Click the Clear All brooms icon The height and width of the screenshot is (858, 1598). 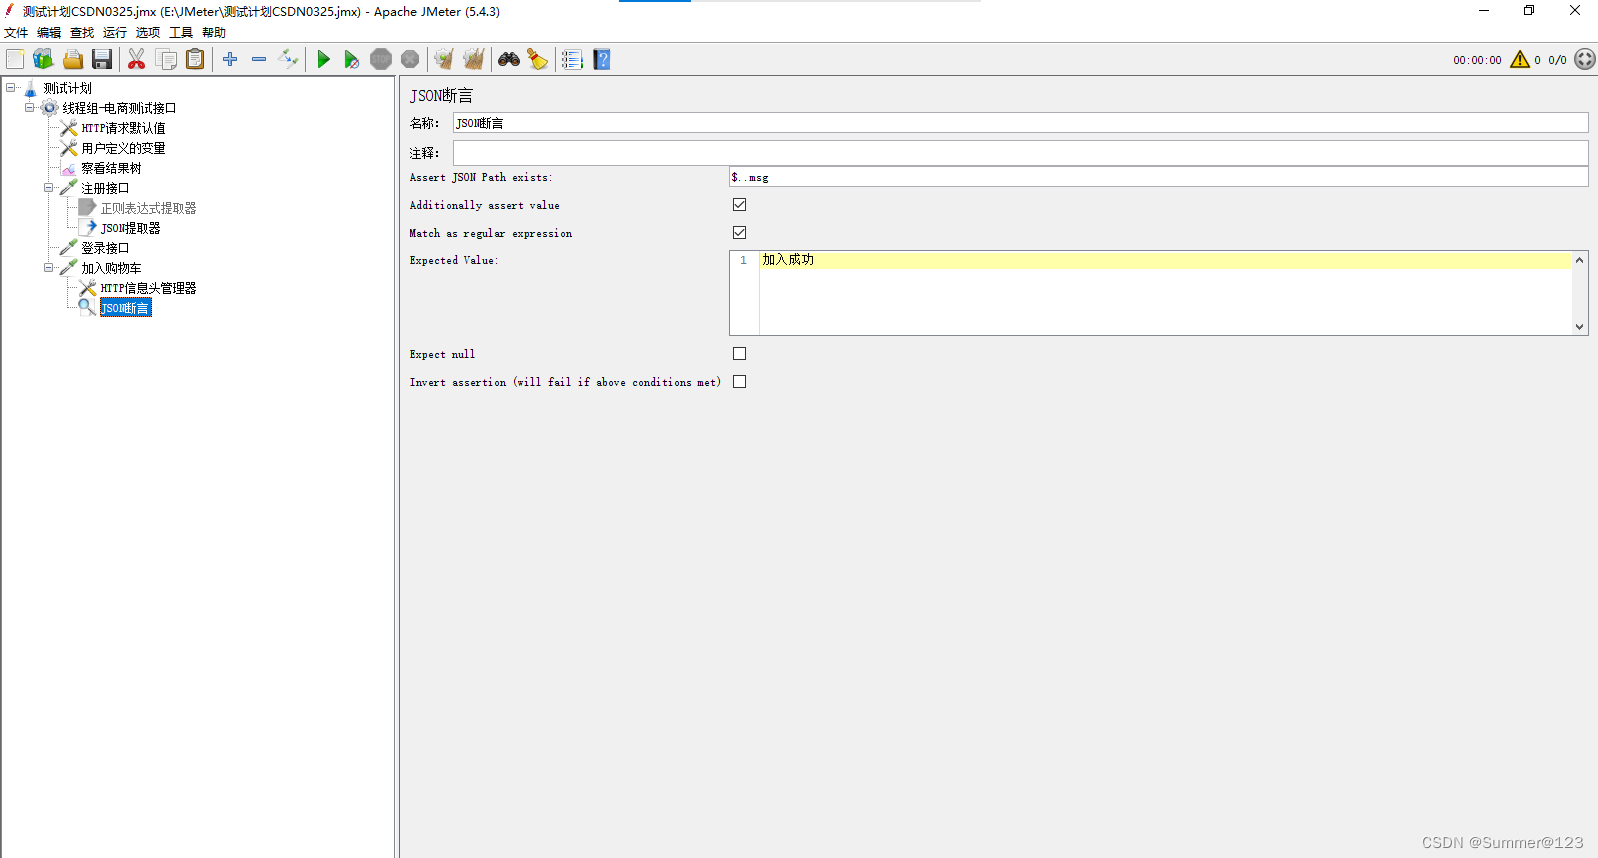pyautogui.click(x=474, y=60)
